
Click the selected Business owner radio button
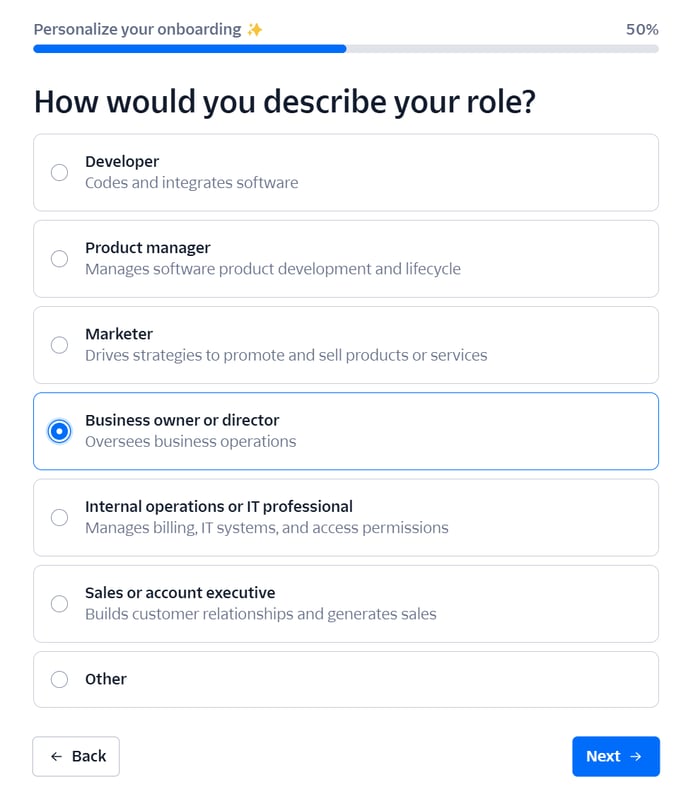[x=59, y=431]
